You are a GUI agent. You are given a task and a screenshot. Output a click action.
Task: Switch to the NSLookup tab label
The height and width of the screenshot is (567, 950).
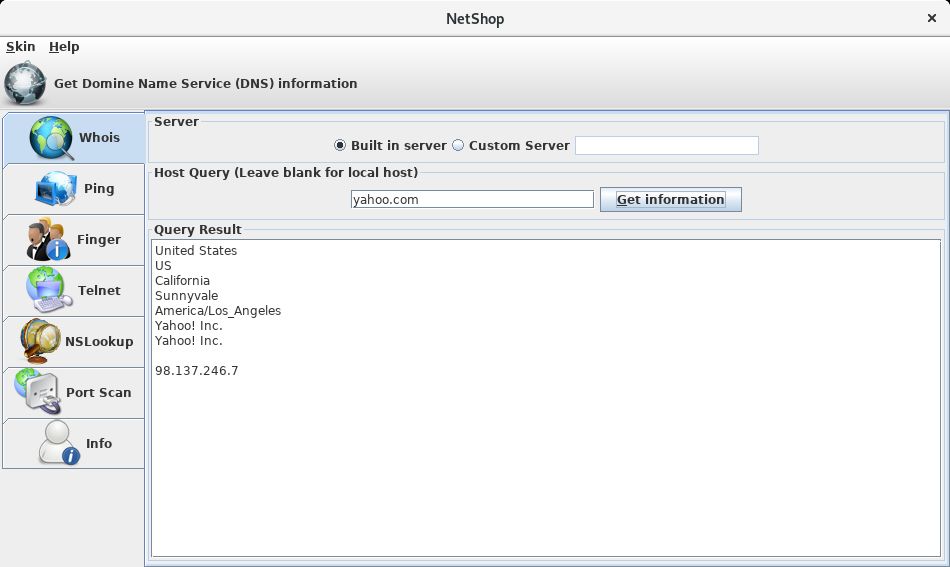tap(99, 341)
